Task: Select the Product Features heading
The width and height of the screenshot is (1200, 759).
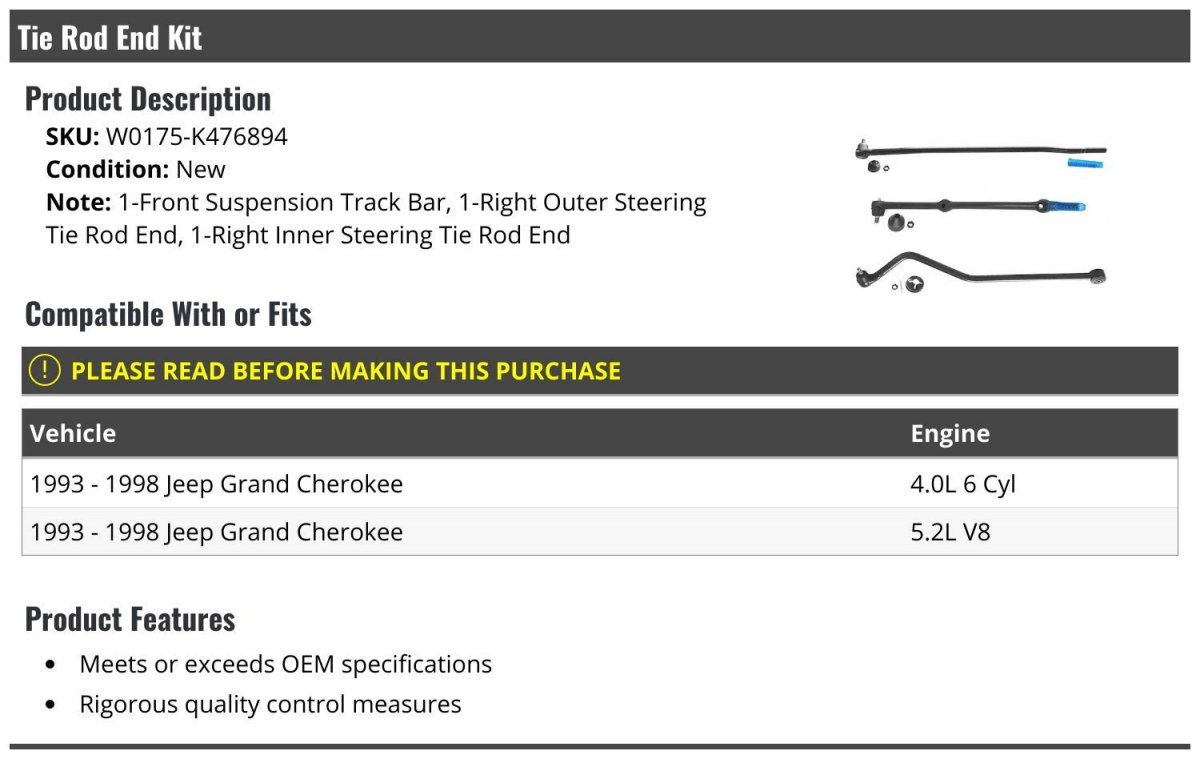Action: coord(130,619)
